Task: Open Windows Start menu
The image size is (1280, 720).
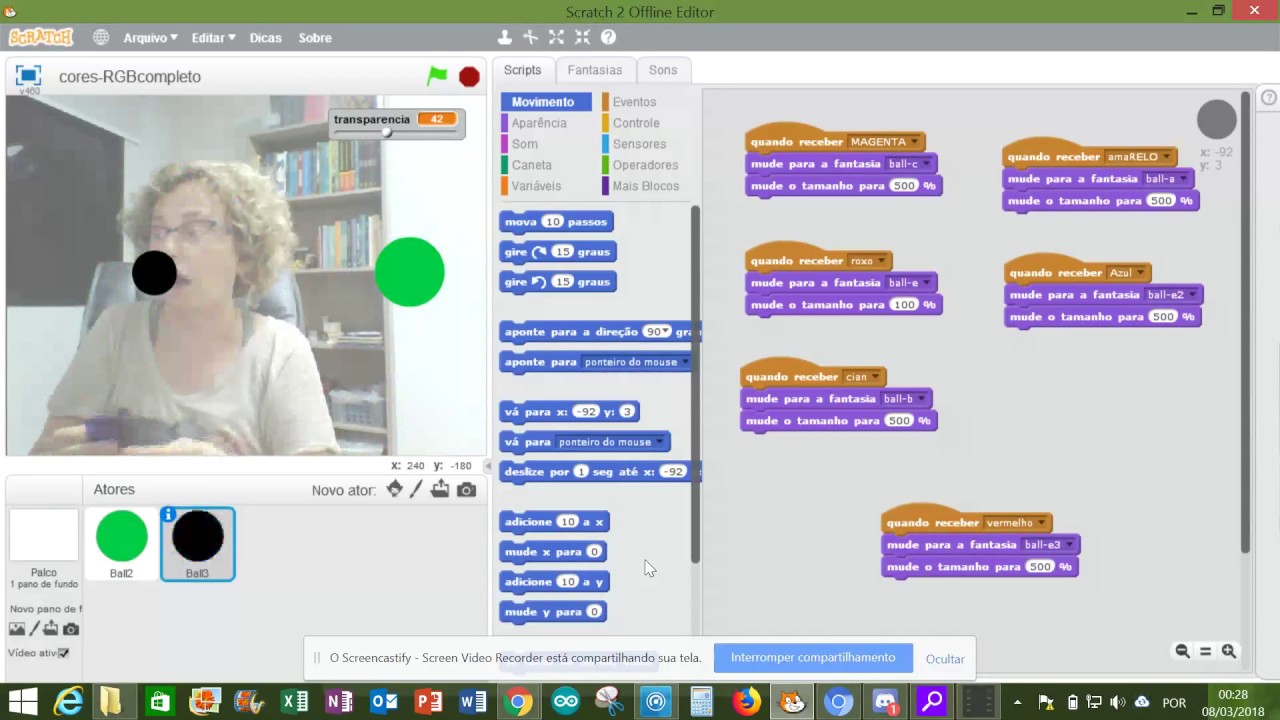Action: pos(22,702)
